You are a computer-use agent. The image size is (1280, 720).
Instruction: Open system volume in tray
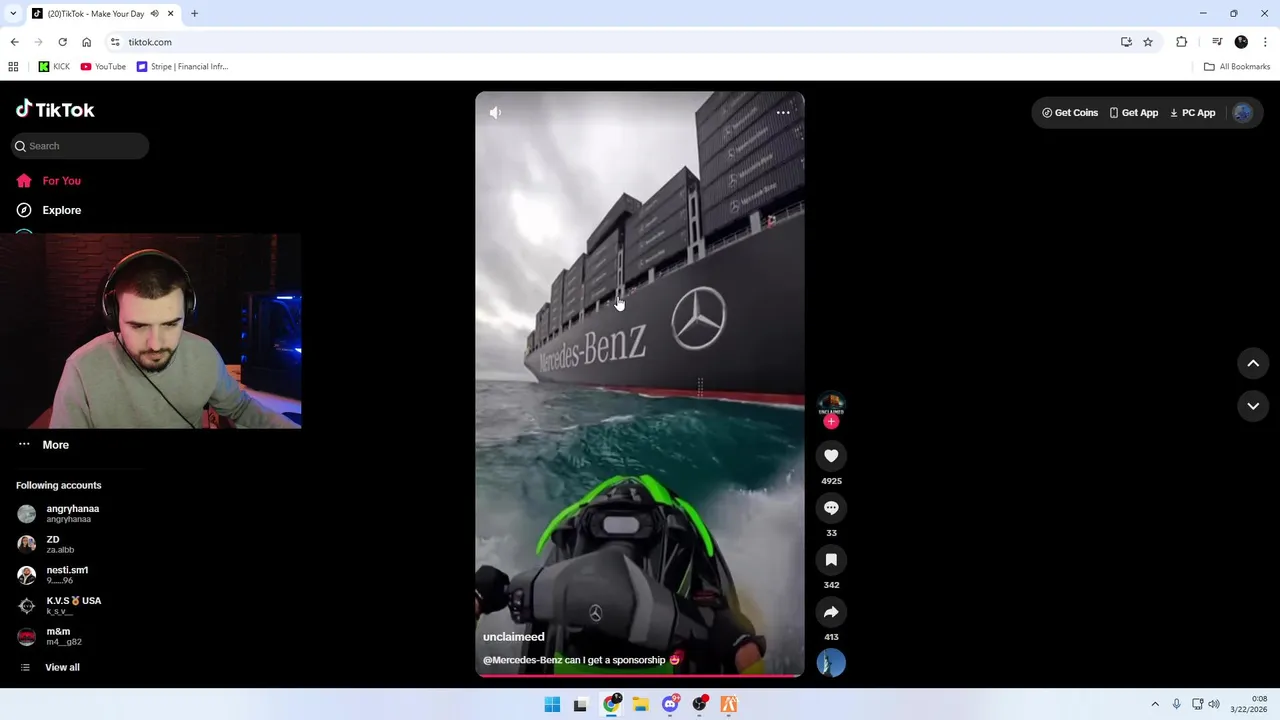1214,705
